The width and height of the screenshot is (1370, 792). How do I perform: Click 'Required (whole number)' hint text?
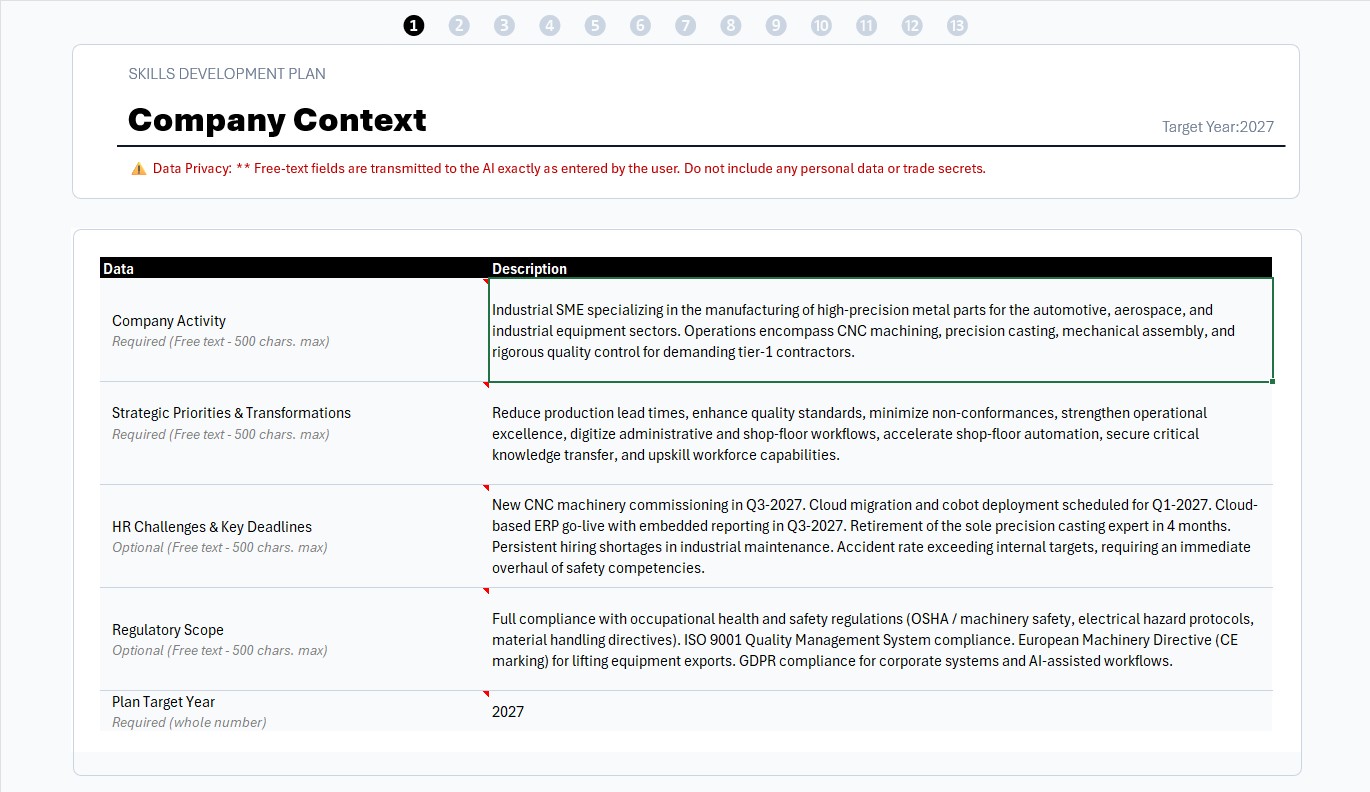[189, 722]
